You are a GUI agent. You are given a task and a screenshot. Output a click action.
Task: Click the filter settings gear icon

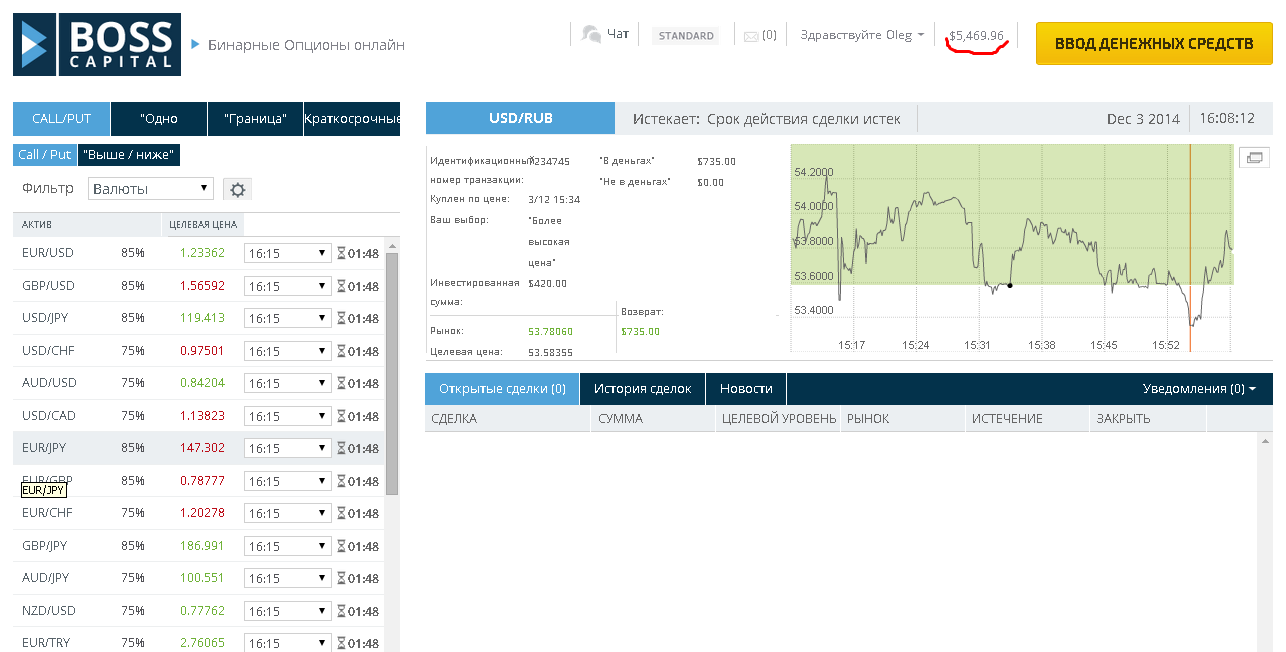coord(237,189)
